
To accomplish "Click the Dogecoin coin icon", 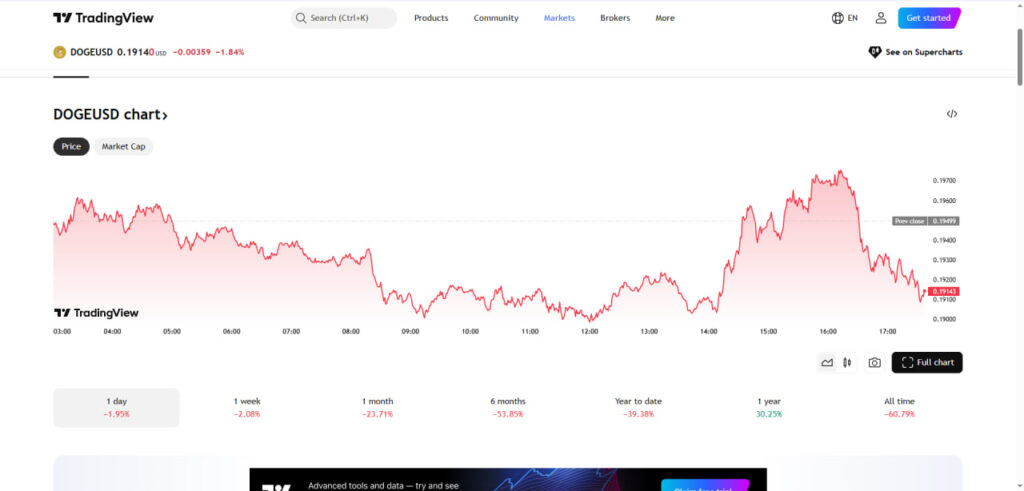I will [x=59, y=52].
